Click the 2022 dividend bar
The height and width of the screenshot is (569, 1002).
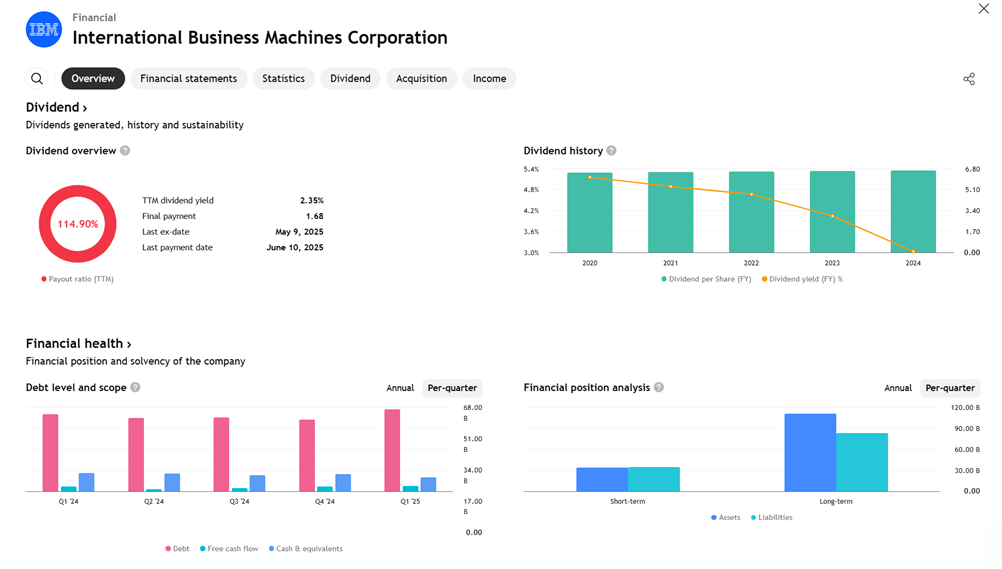(752, 212)
